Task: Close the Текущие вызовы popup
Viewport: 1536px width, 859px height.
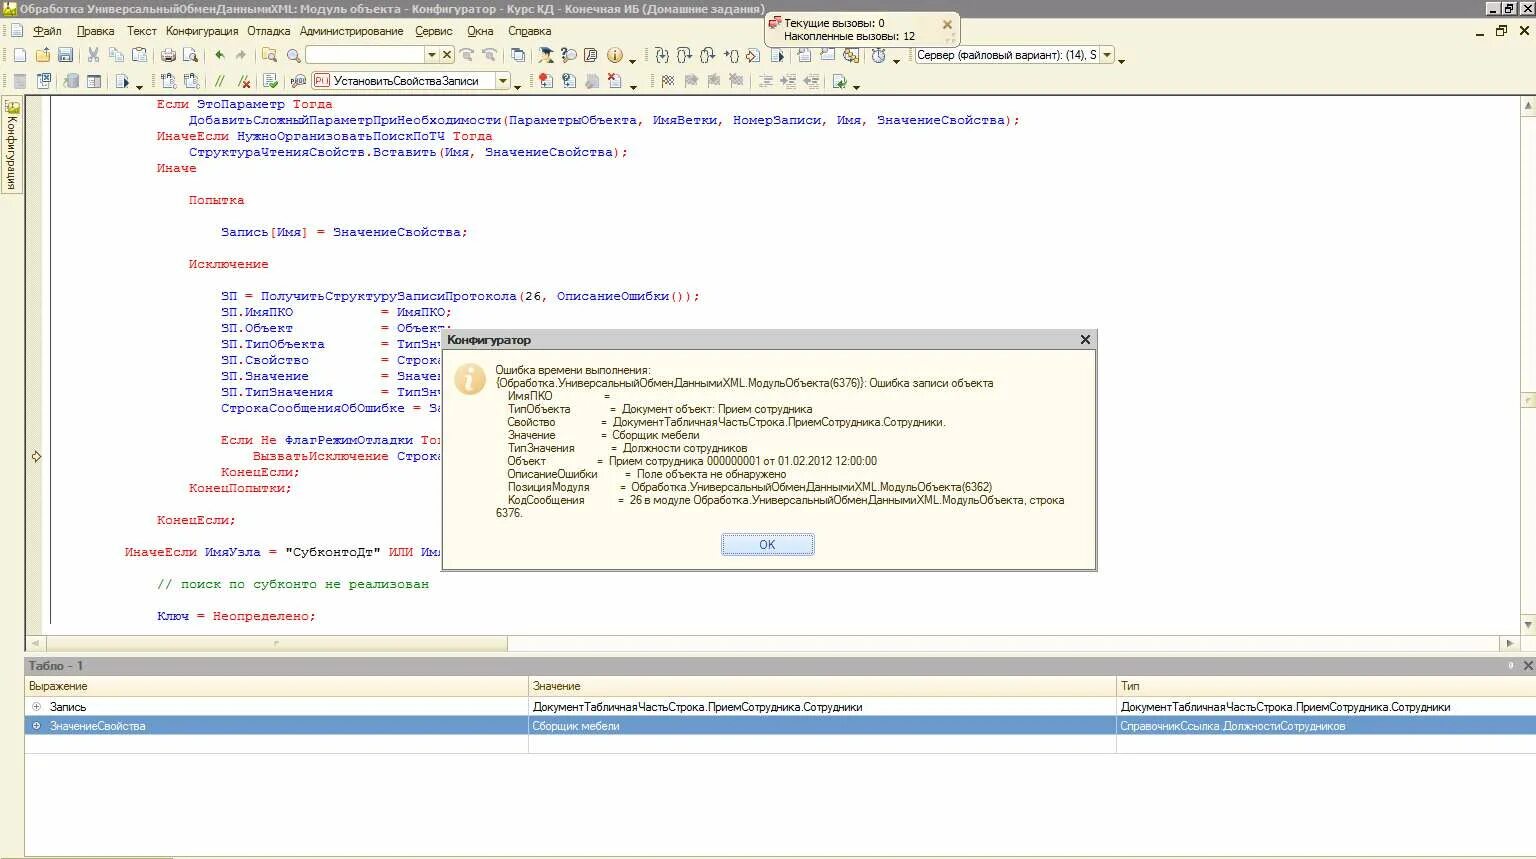Action: [x=947, y=25]
